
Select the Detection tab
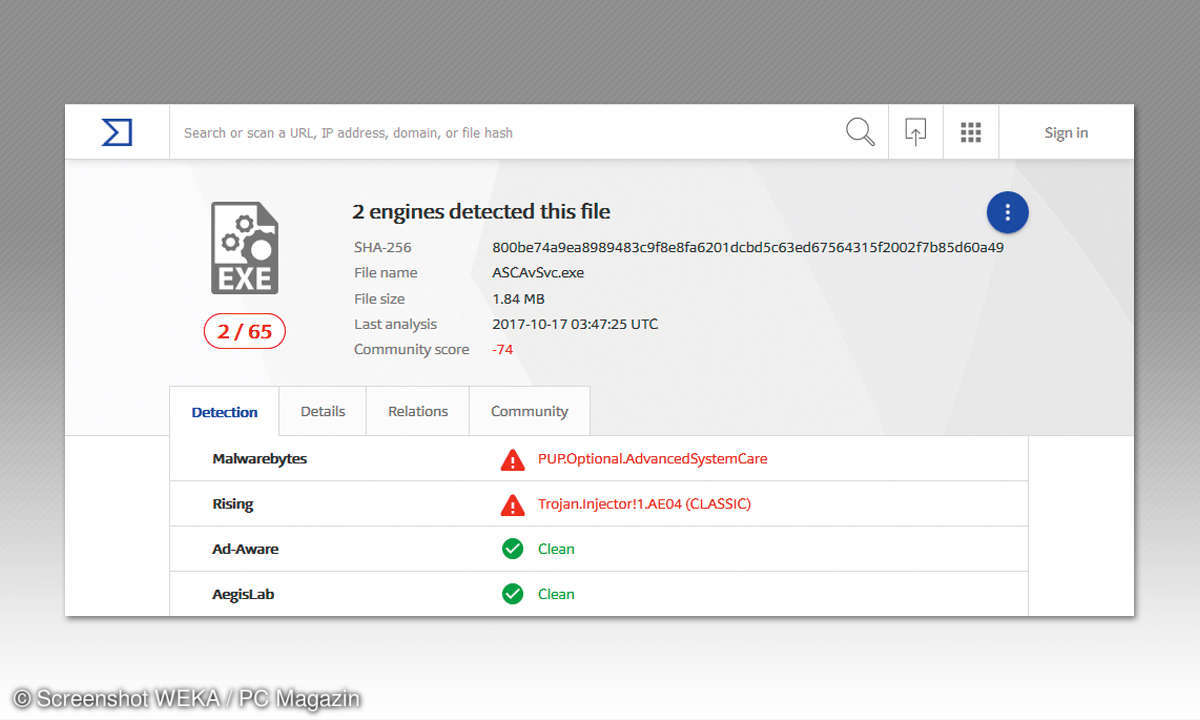coord(224,412)
